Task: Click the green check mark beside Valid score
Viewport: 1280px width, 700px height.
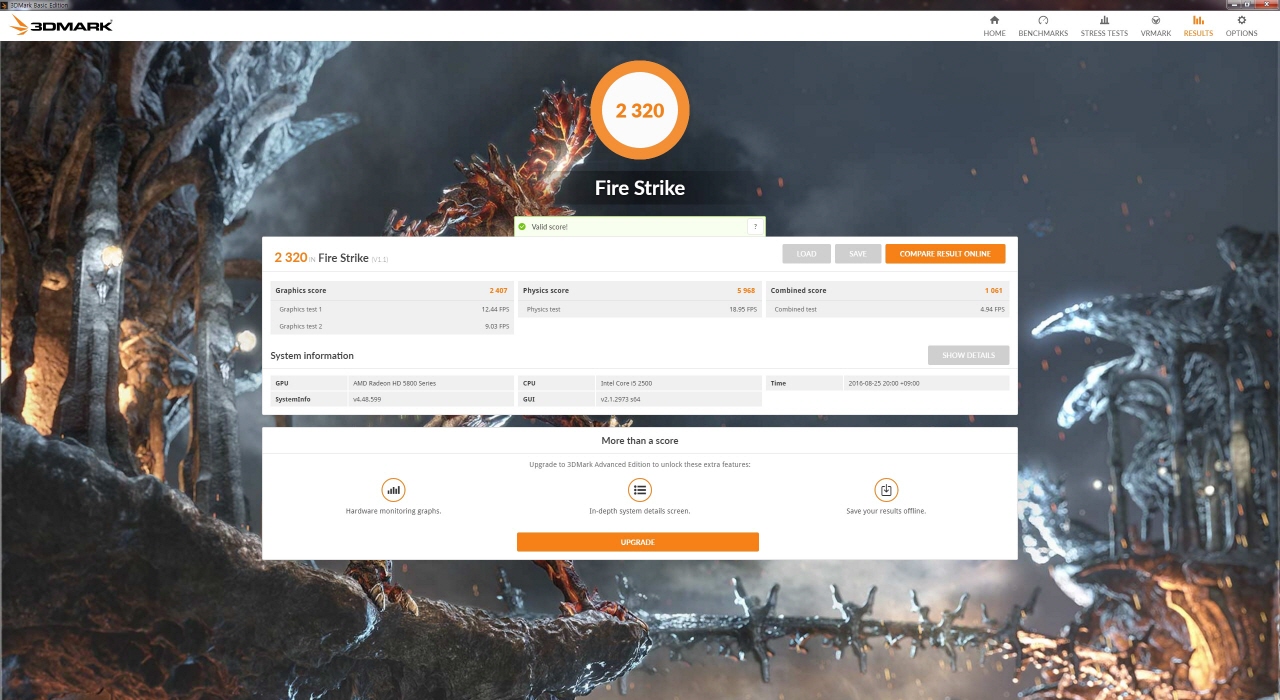Action: pos(521,227)
